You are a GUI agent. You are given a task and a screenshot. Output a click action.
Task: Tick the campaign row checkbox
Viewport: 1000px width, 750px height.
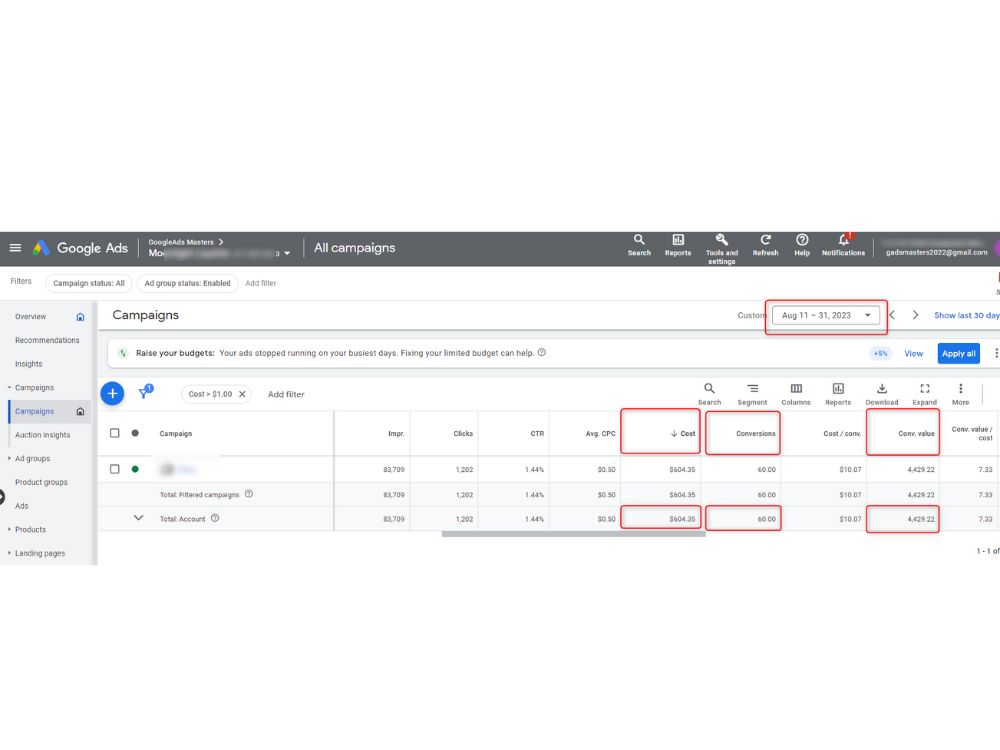115,469
